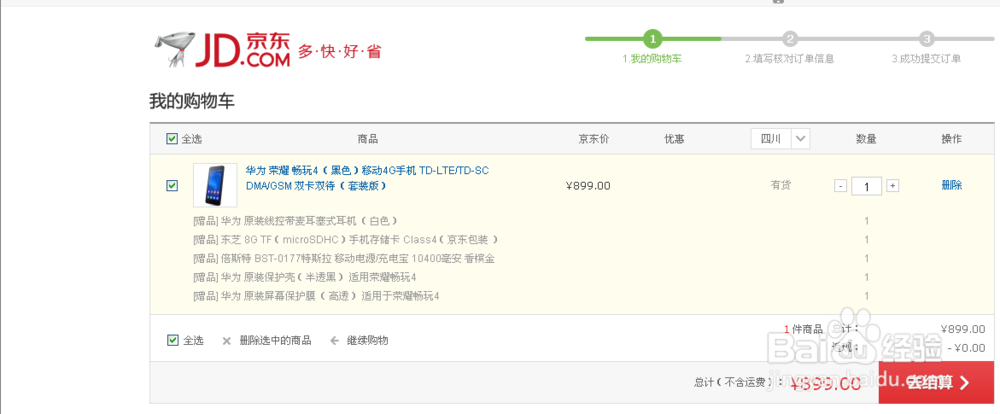Click the back arrow continue shopping icon

334,341
